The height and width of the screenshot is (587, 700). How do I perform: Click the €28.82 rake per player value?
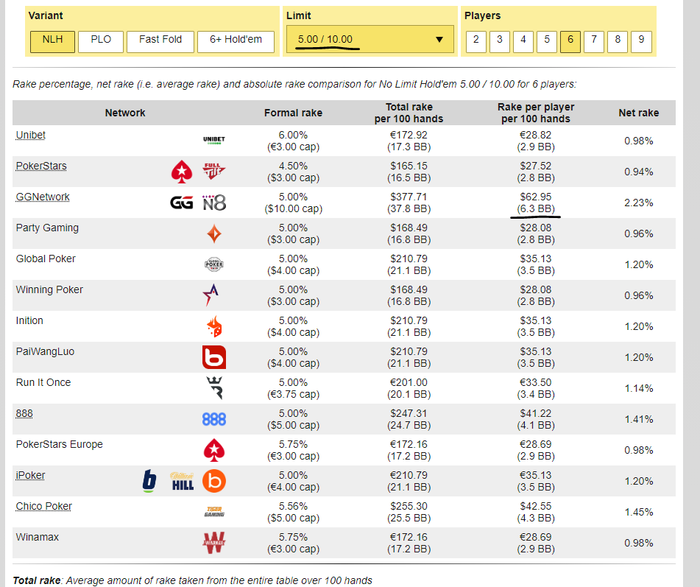(x=535, y=135)
